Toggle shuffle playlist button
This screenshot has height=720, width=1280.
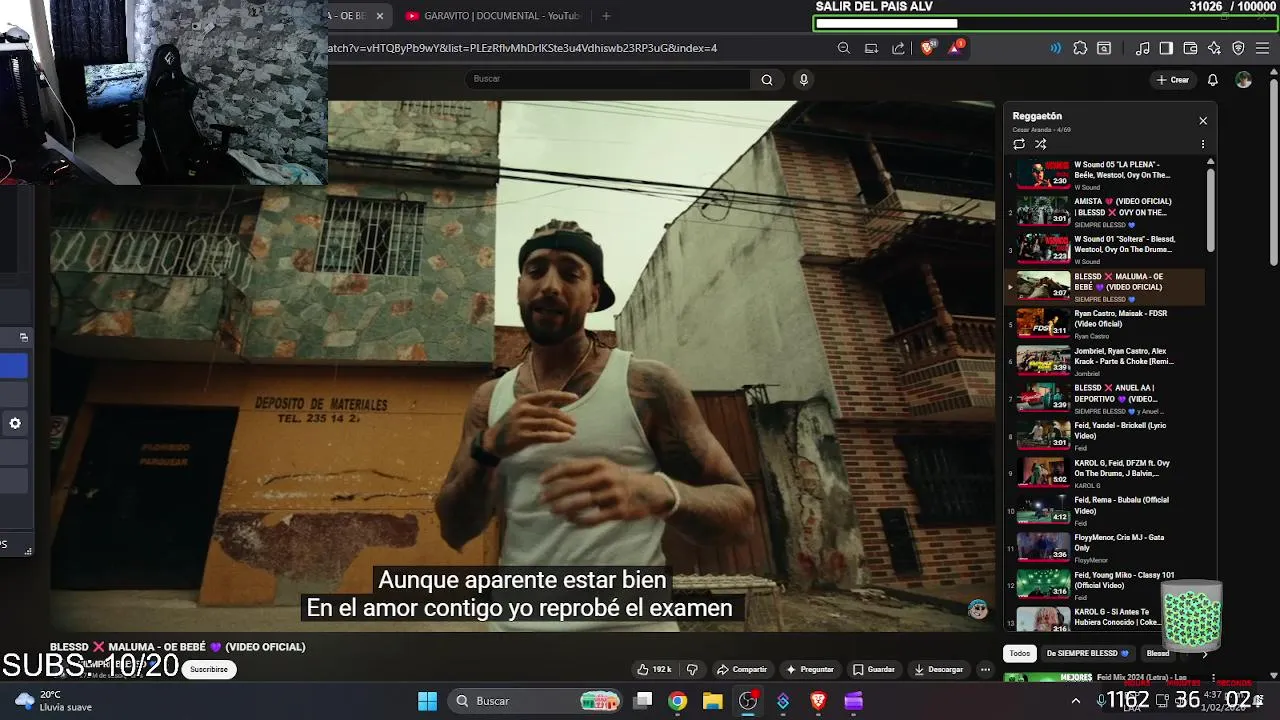coord(1041,144)
